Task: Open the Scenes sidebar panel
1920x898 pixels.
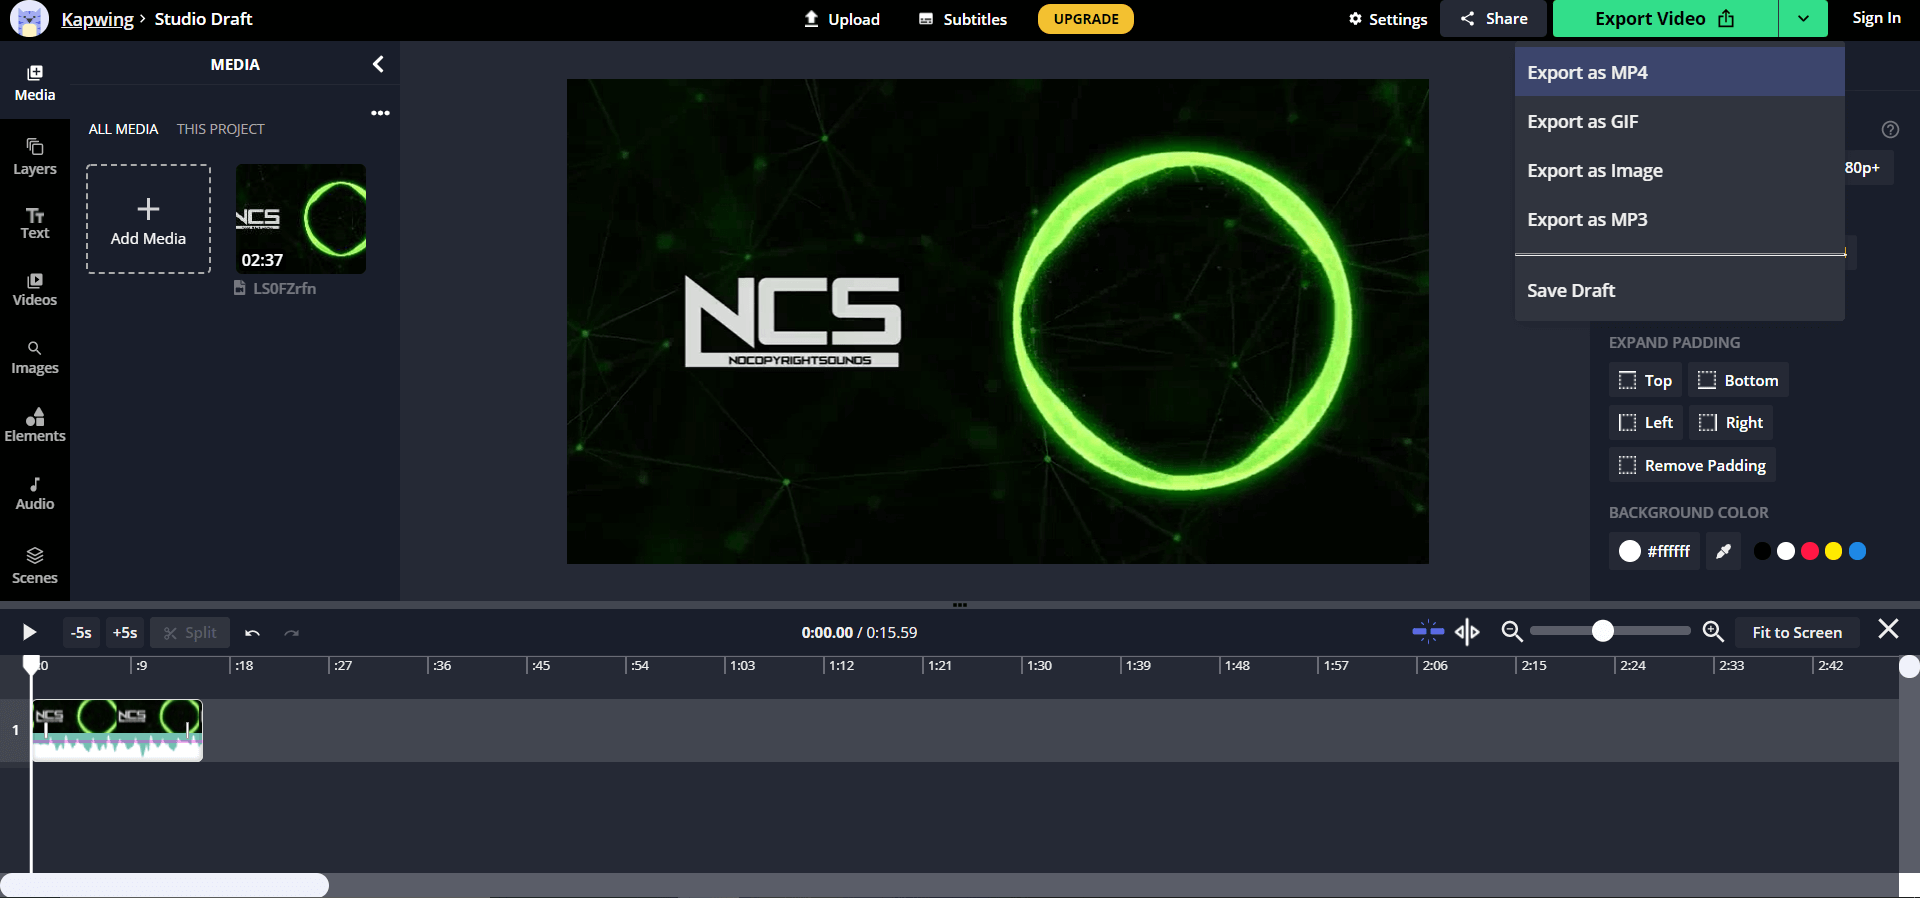Action: (35, 565)
